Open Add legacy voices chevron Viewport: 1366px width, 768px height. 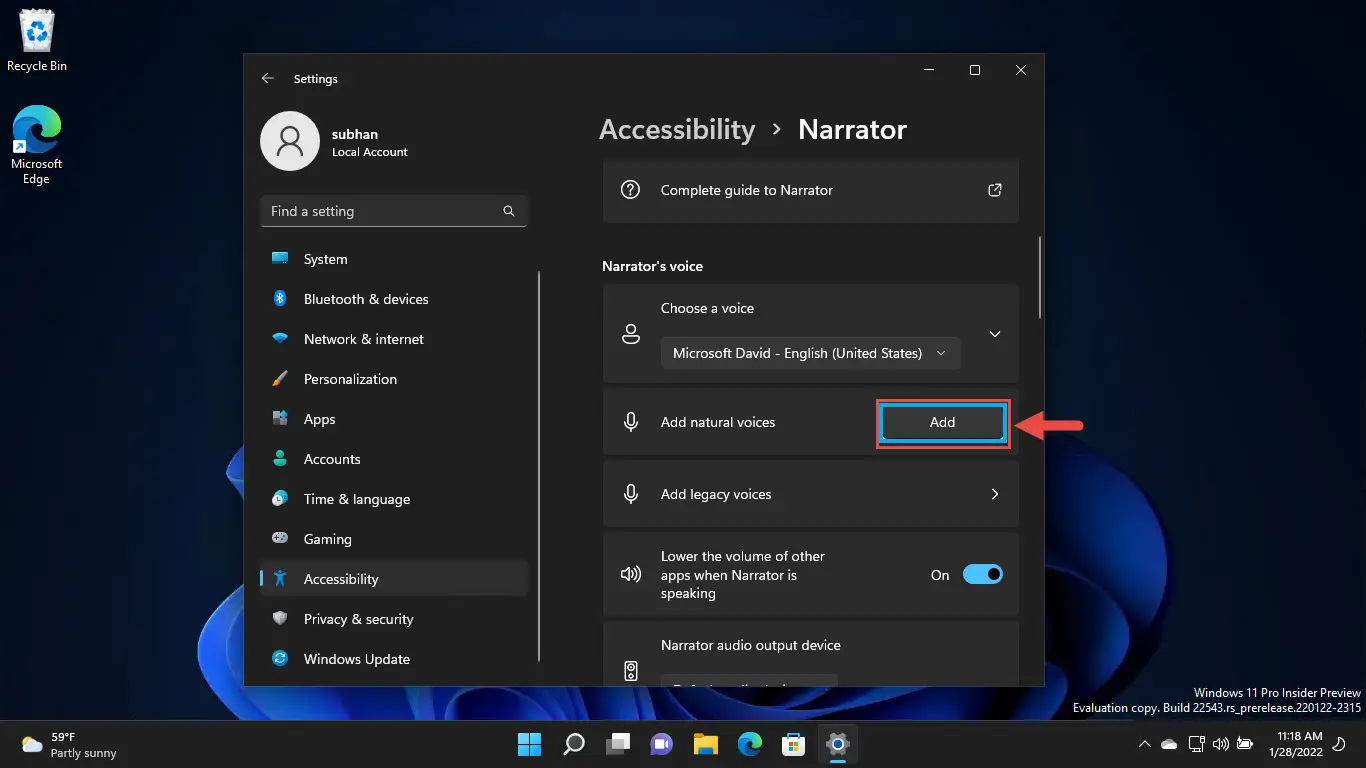[x=995, y=494]
